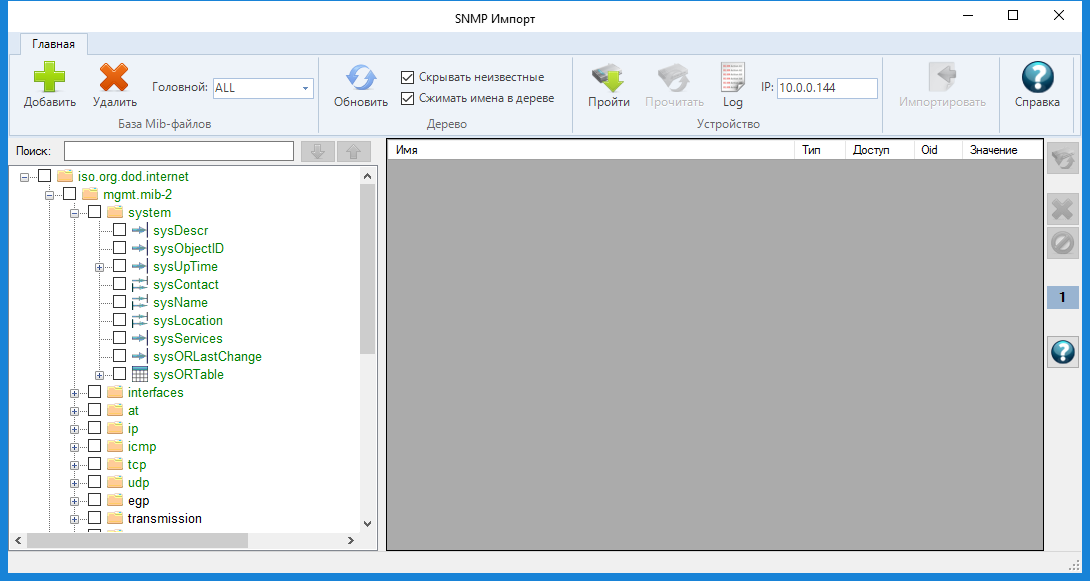Image resolution: width=1090 pixels, height=581 pixels.
Task: Click tree scrollbar right arrow
Action: (x=352, y=541)
